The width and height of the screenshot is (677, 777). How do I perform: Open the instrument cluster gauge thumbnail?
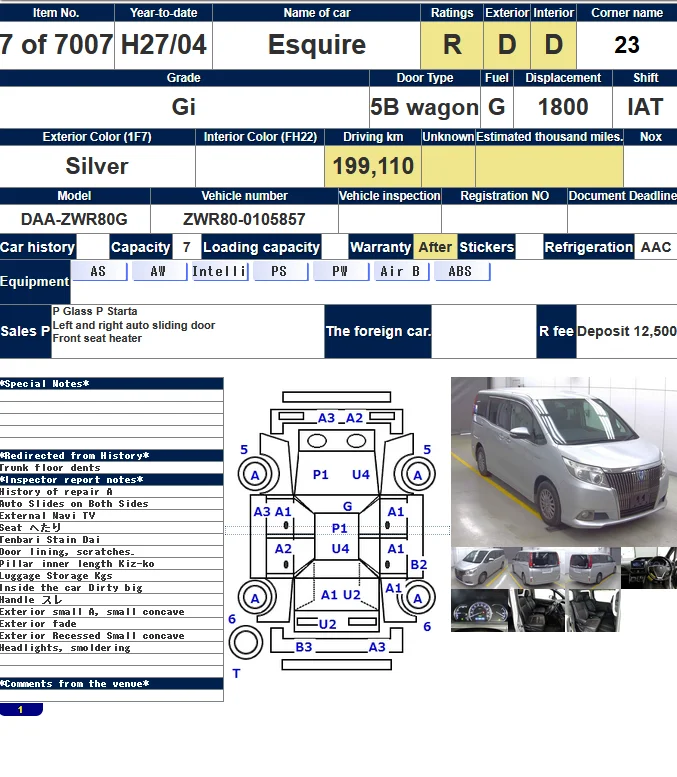(x=478, y=610)
